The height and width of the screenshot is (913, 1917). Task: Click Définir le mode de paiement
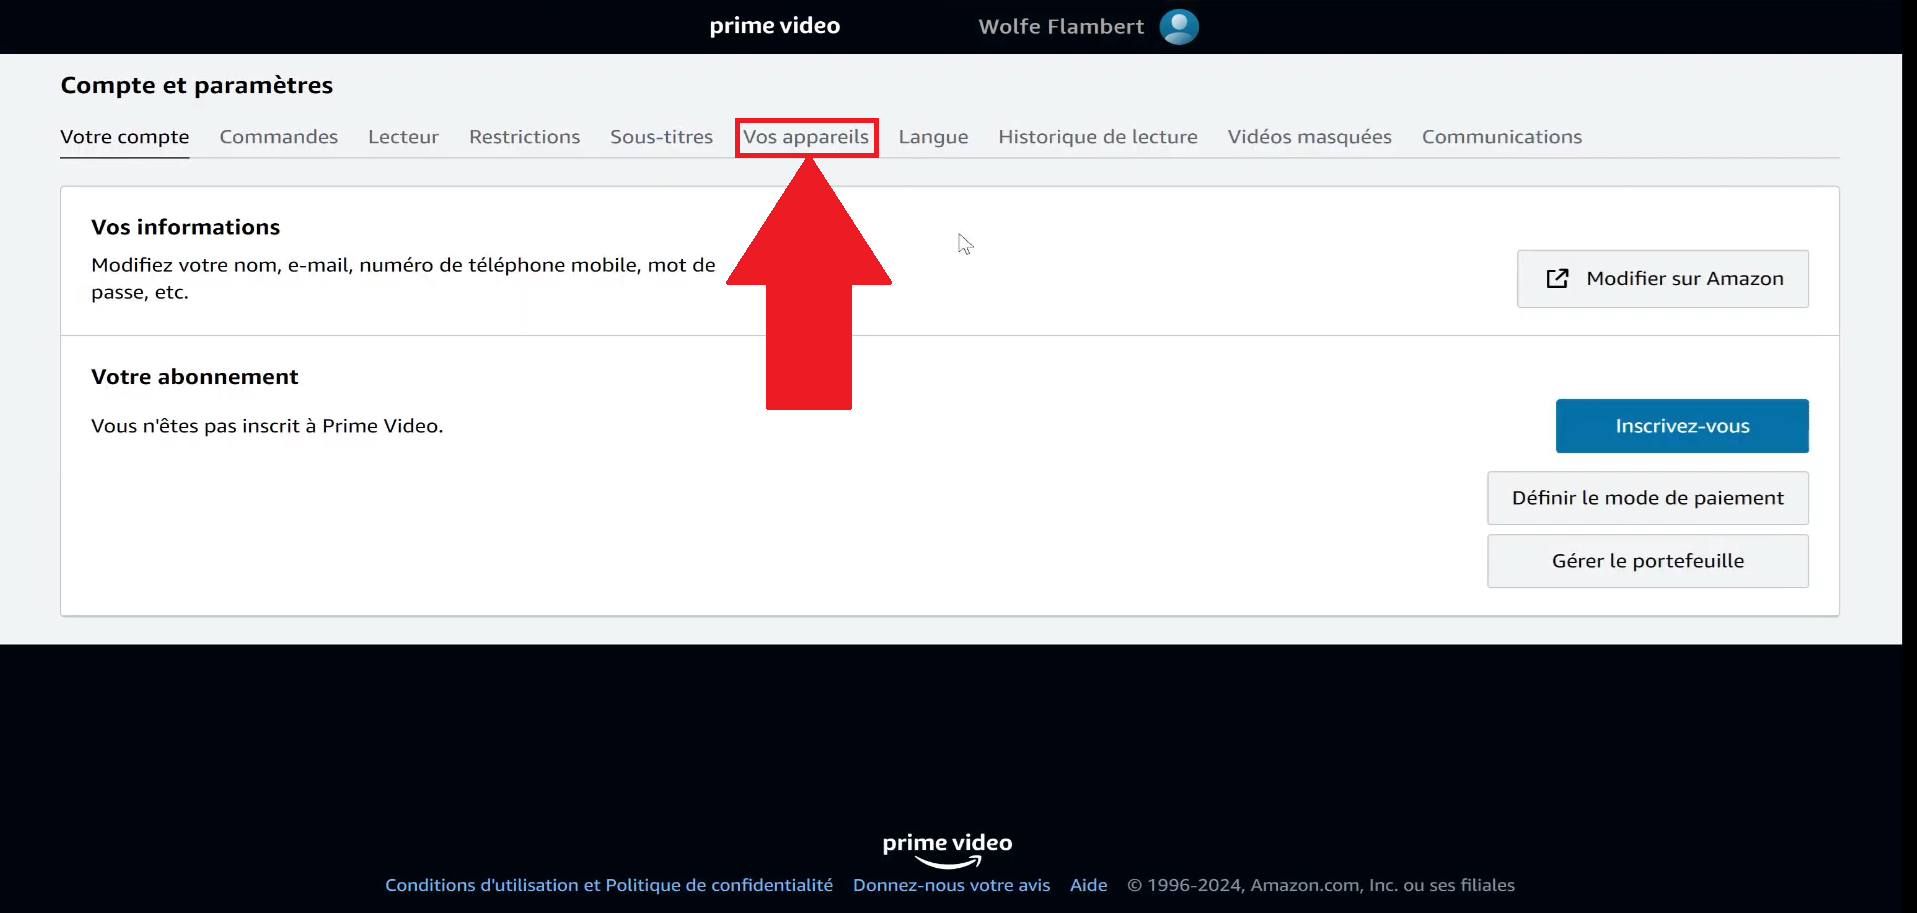1647,498
